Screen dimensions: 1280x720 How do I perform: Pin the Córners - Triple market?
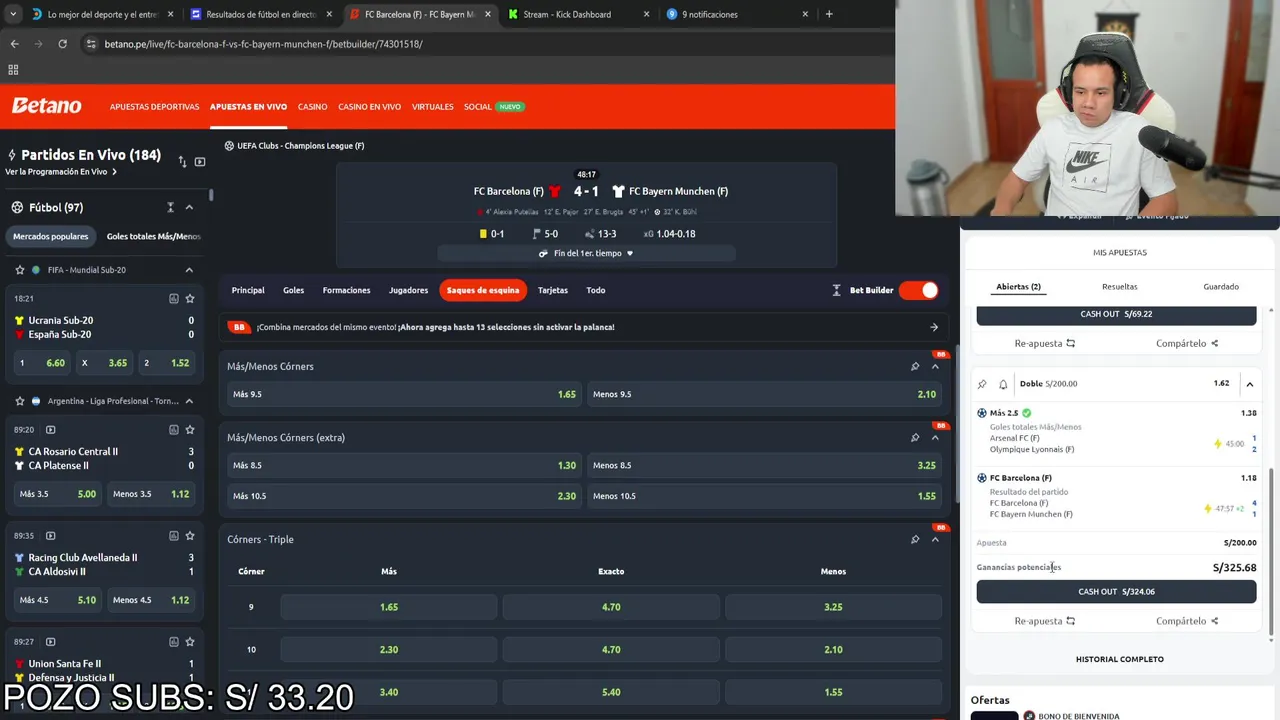915,539
